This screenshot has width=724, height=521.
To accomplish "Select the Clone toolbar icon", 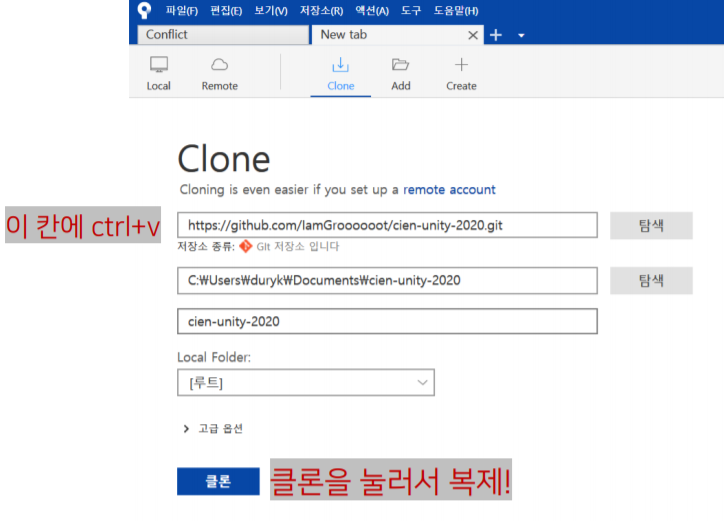I will click(x=341, y=74).
